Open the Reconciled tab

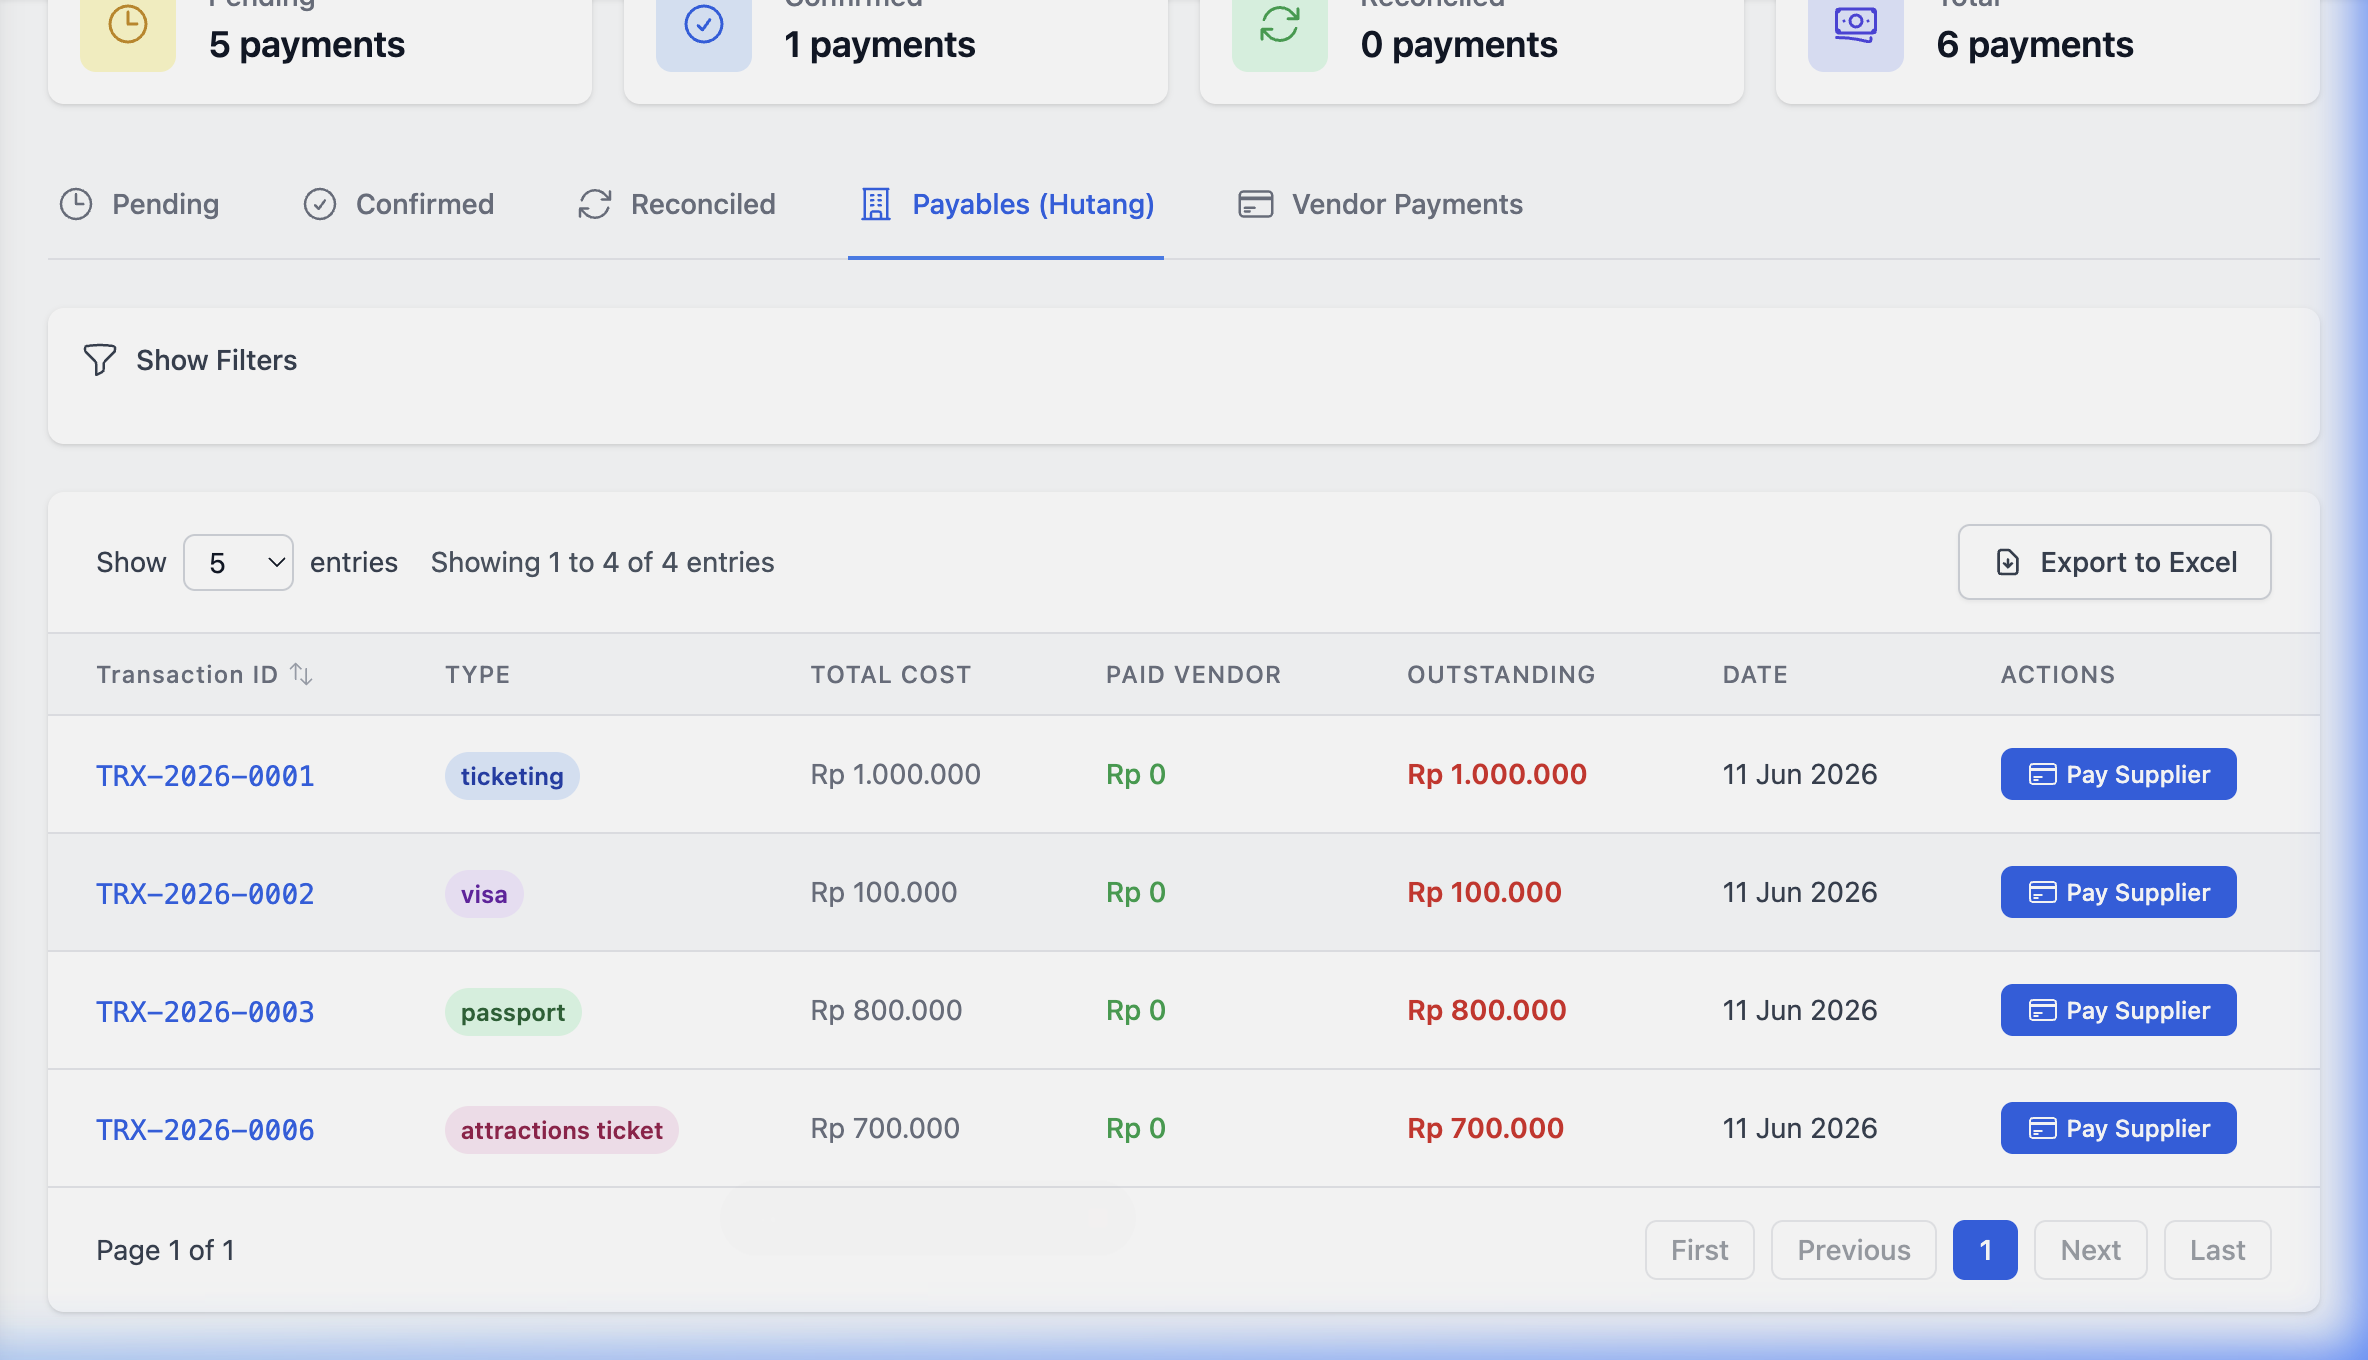coord(677,204)
